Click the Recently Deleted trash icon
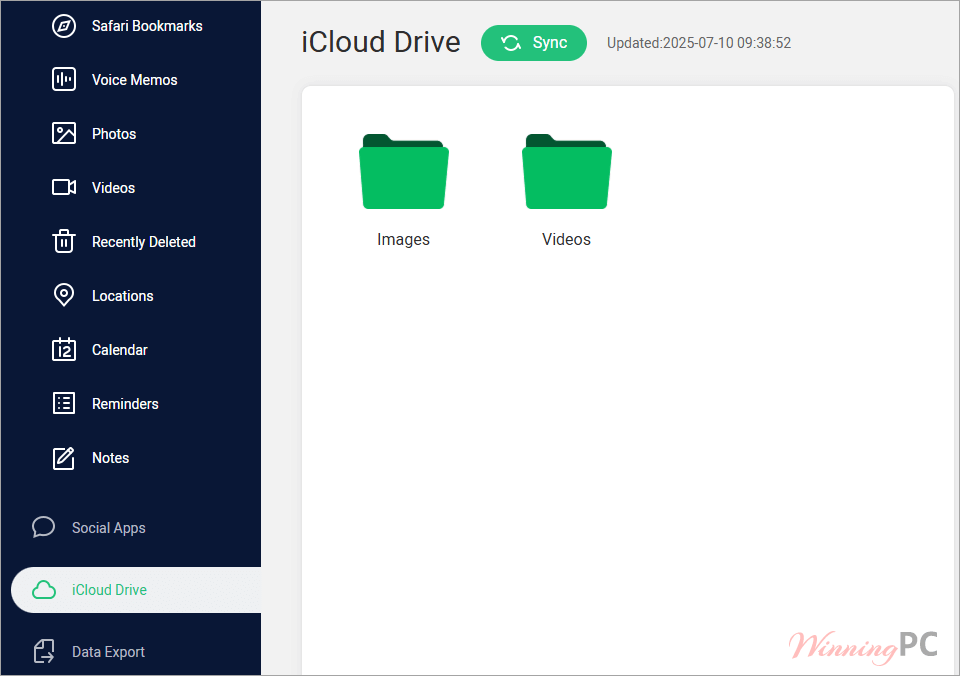 [64, 241]
